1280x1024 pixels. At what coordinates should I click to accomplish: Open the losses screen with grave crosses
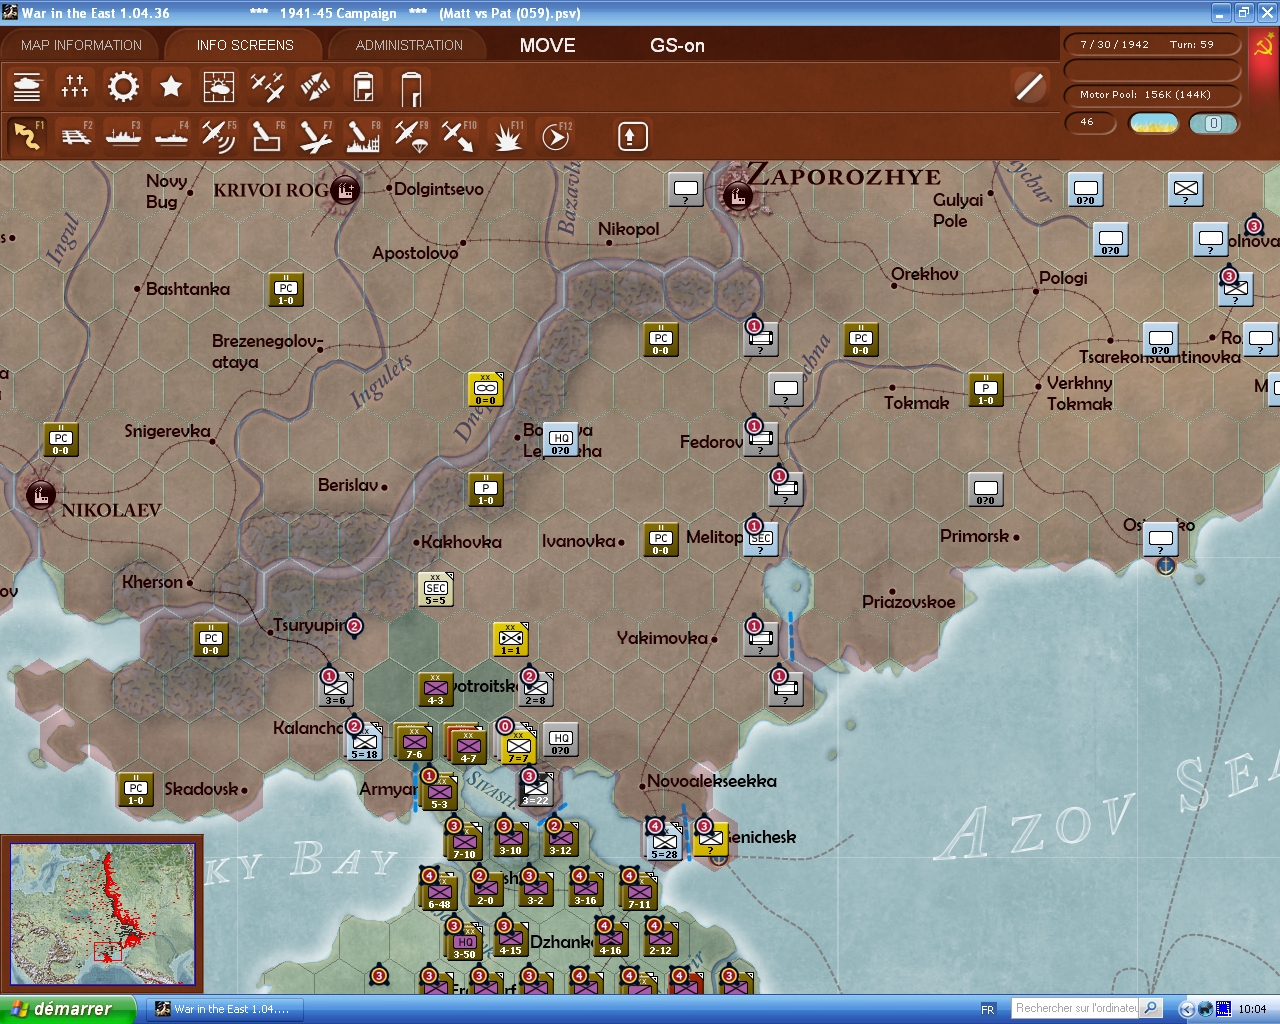75,87
